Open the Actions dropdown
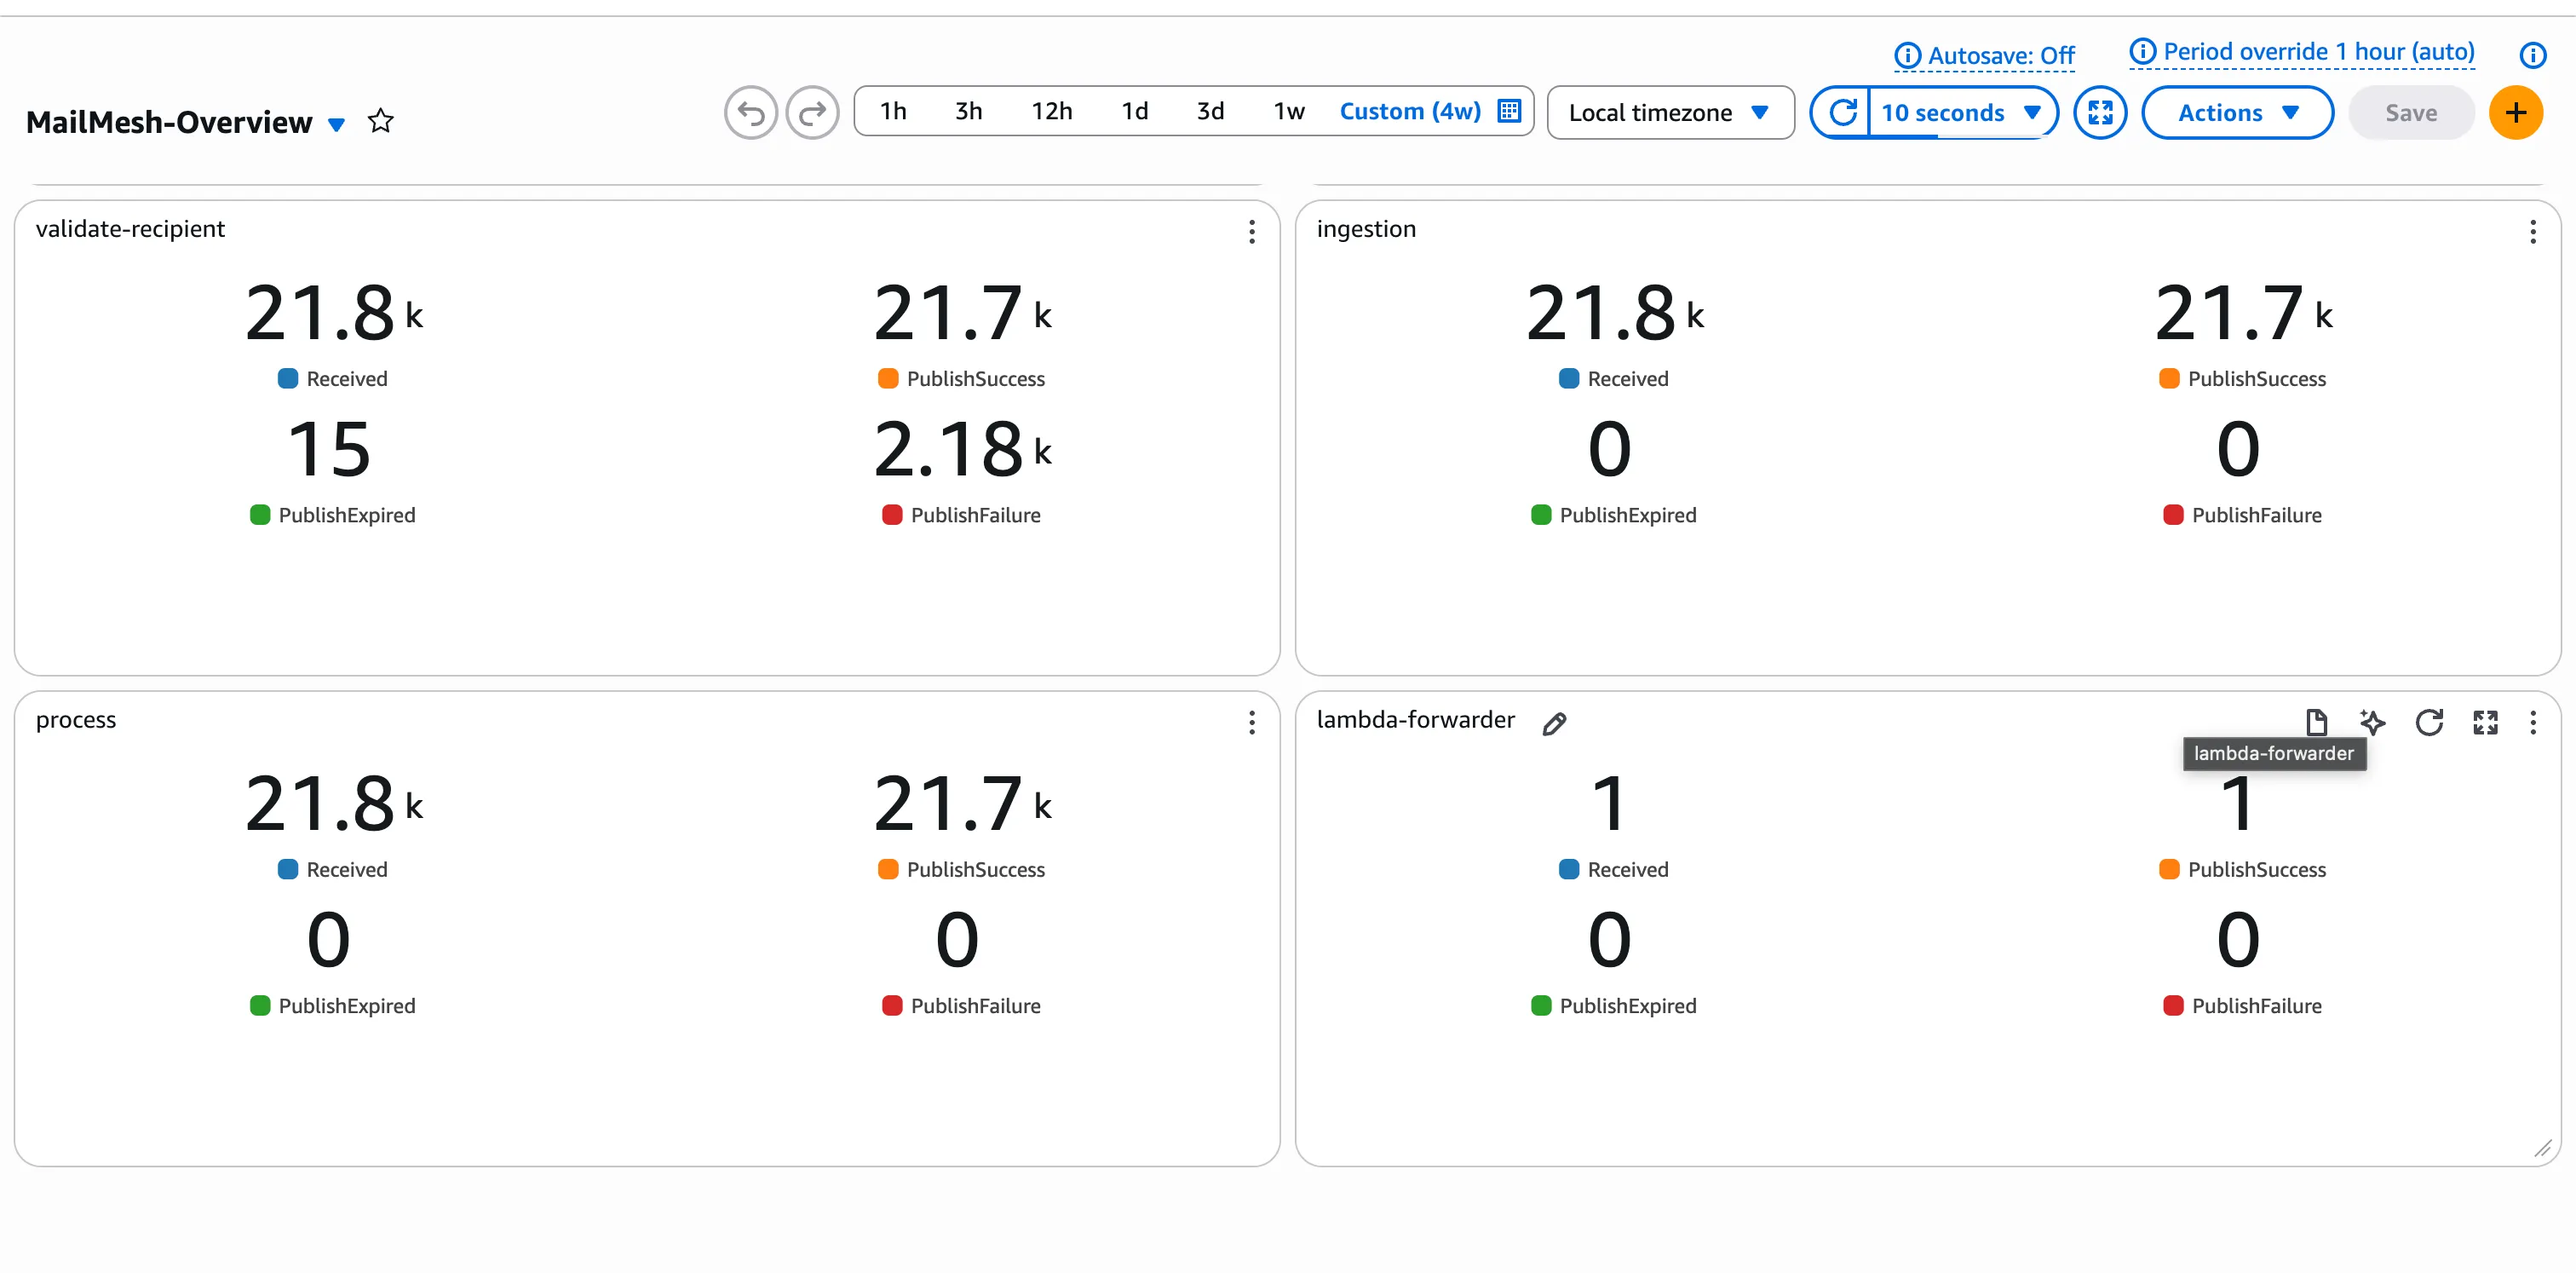The height and width of the screenshot is (1273, 2576). (x=2237, y=112)
